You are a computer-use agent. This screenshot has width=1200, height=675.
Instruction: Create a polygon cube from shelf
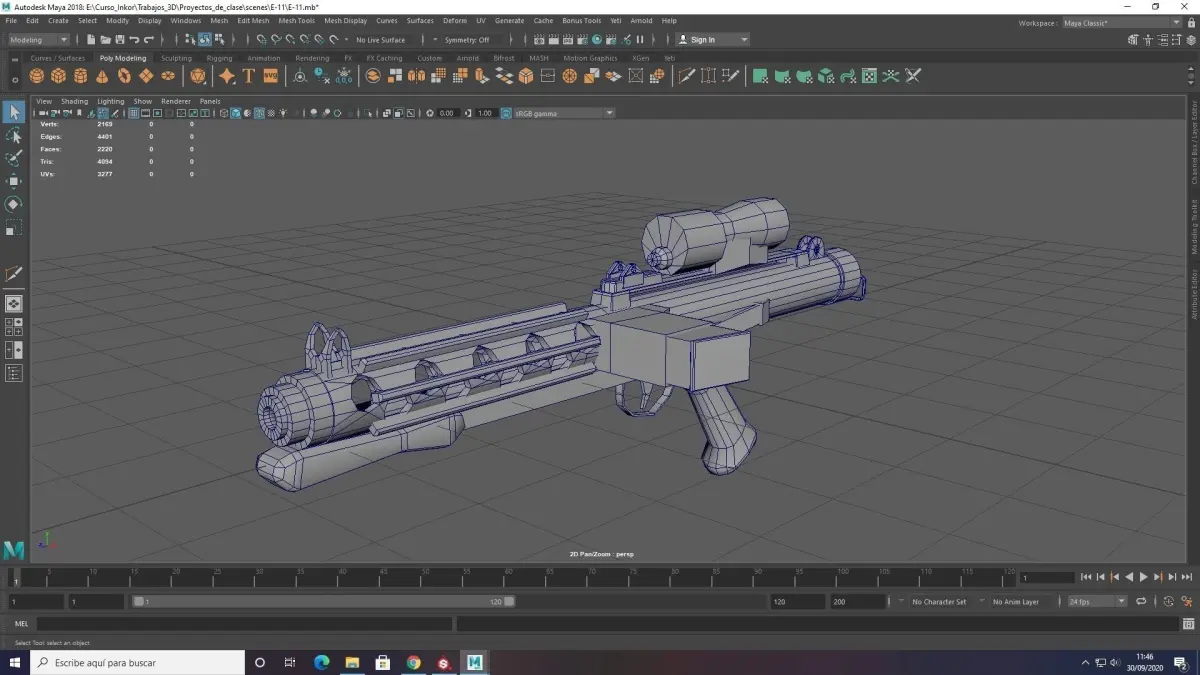pyautogui.click(x=59, y=76)
